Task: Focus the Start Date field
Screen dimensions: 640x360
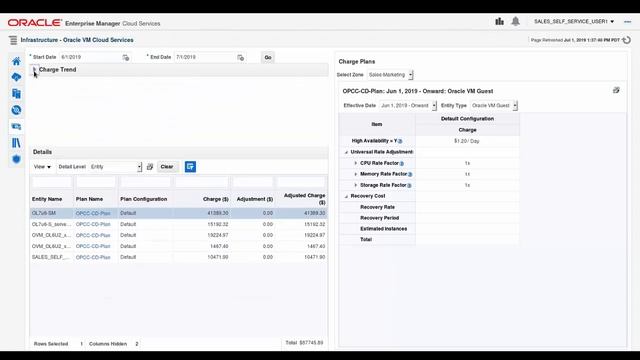Action: (x=90, y=57)
